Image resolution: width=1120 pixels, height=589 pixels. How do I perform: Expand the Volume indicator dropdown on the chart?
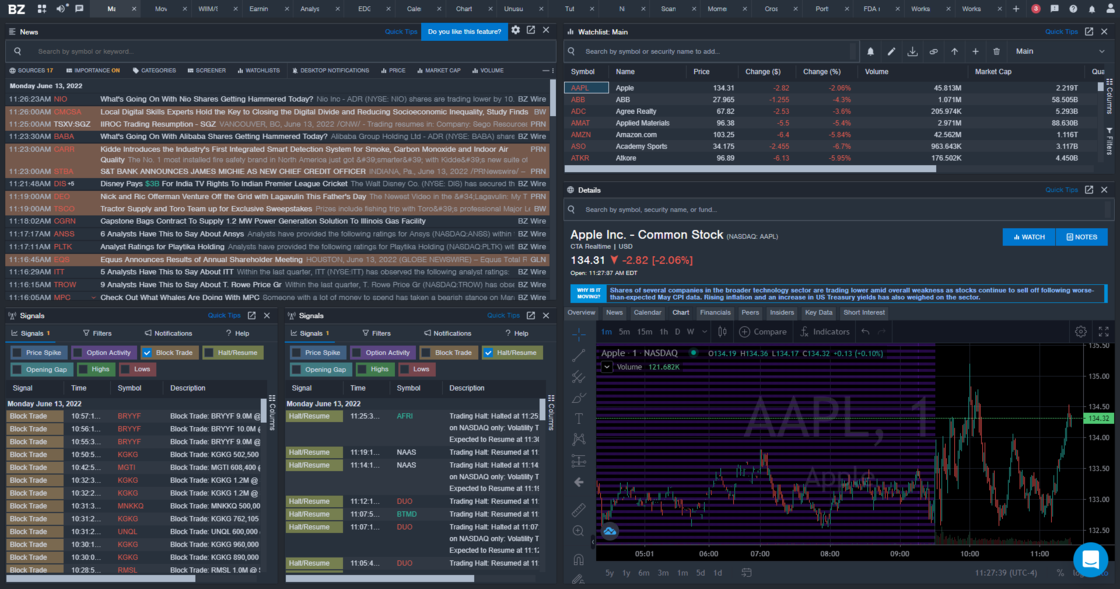click(607, 366)
